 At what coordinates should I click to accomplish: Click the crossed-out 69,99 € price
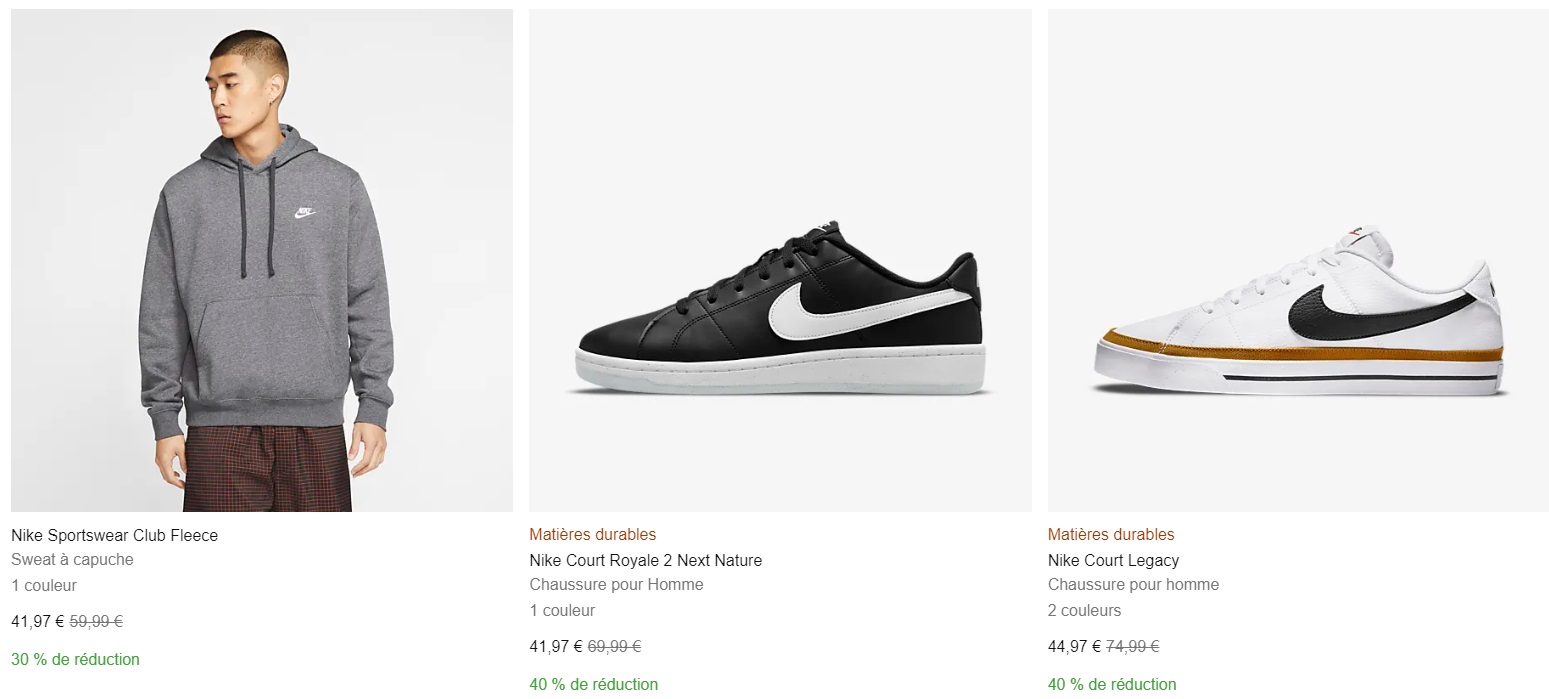pyautogui.click(x=614, y=646)
